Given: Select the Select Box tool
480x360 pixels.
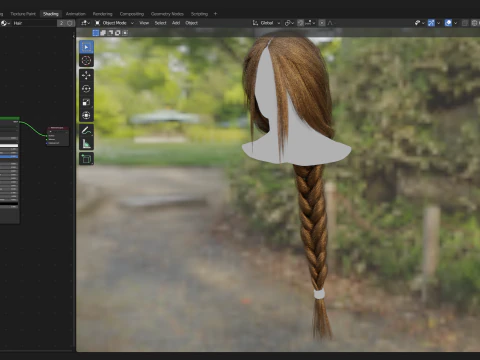Looking at the screenshot, I should (86, 47).
